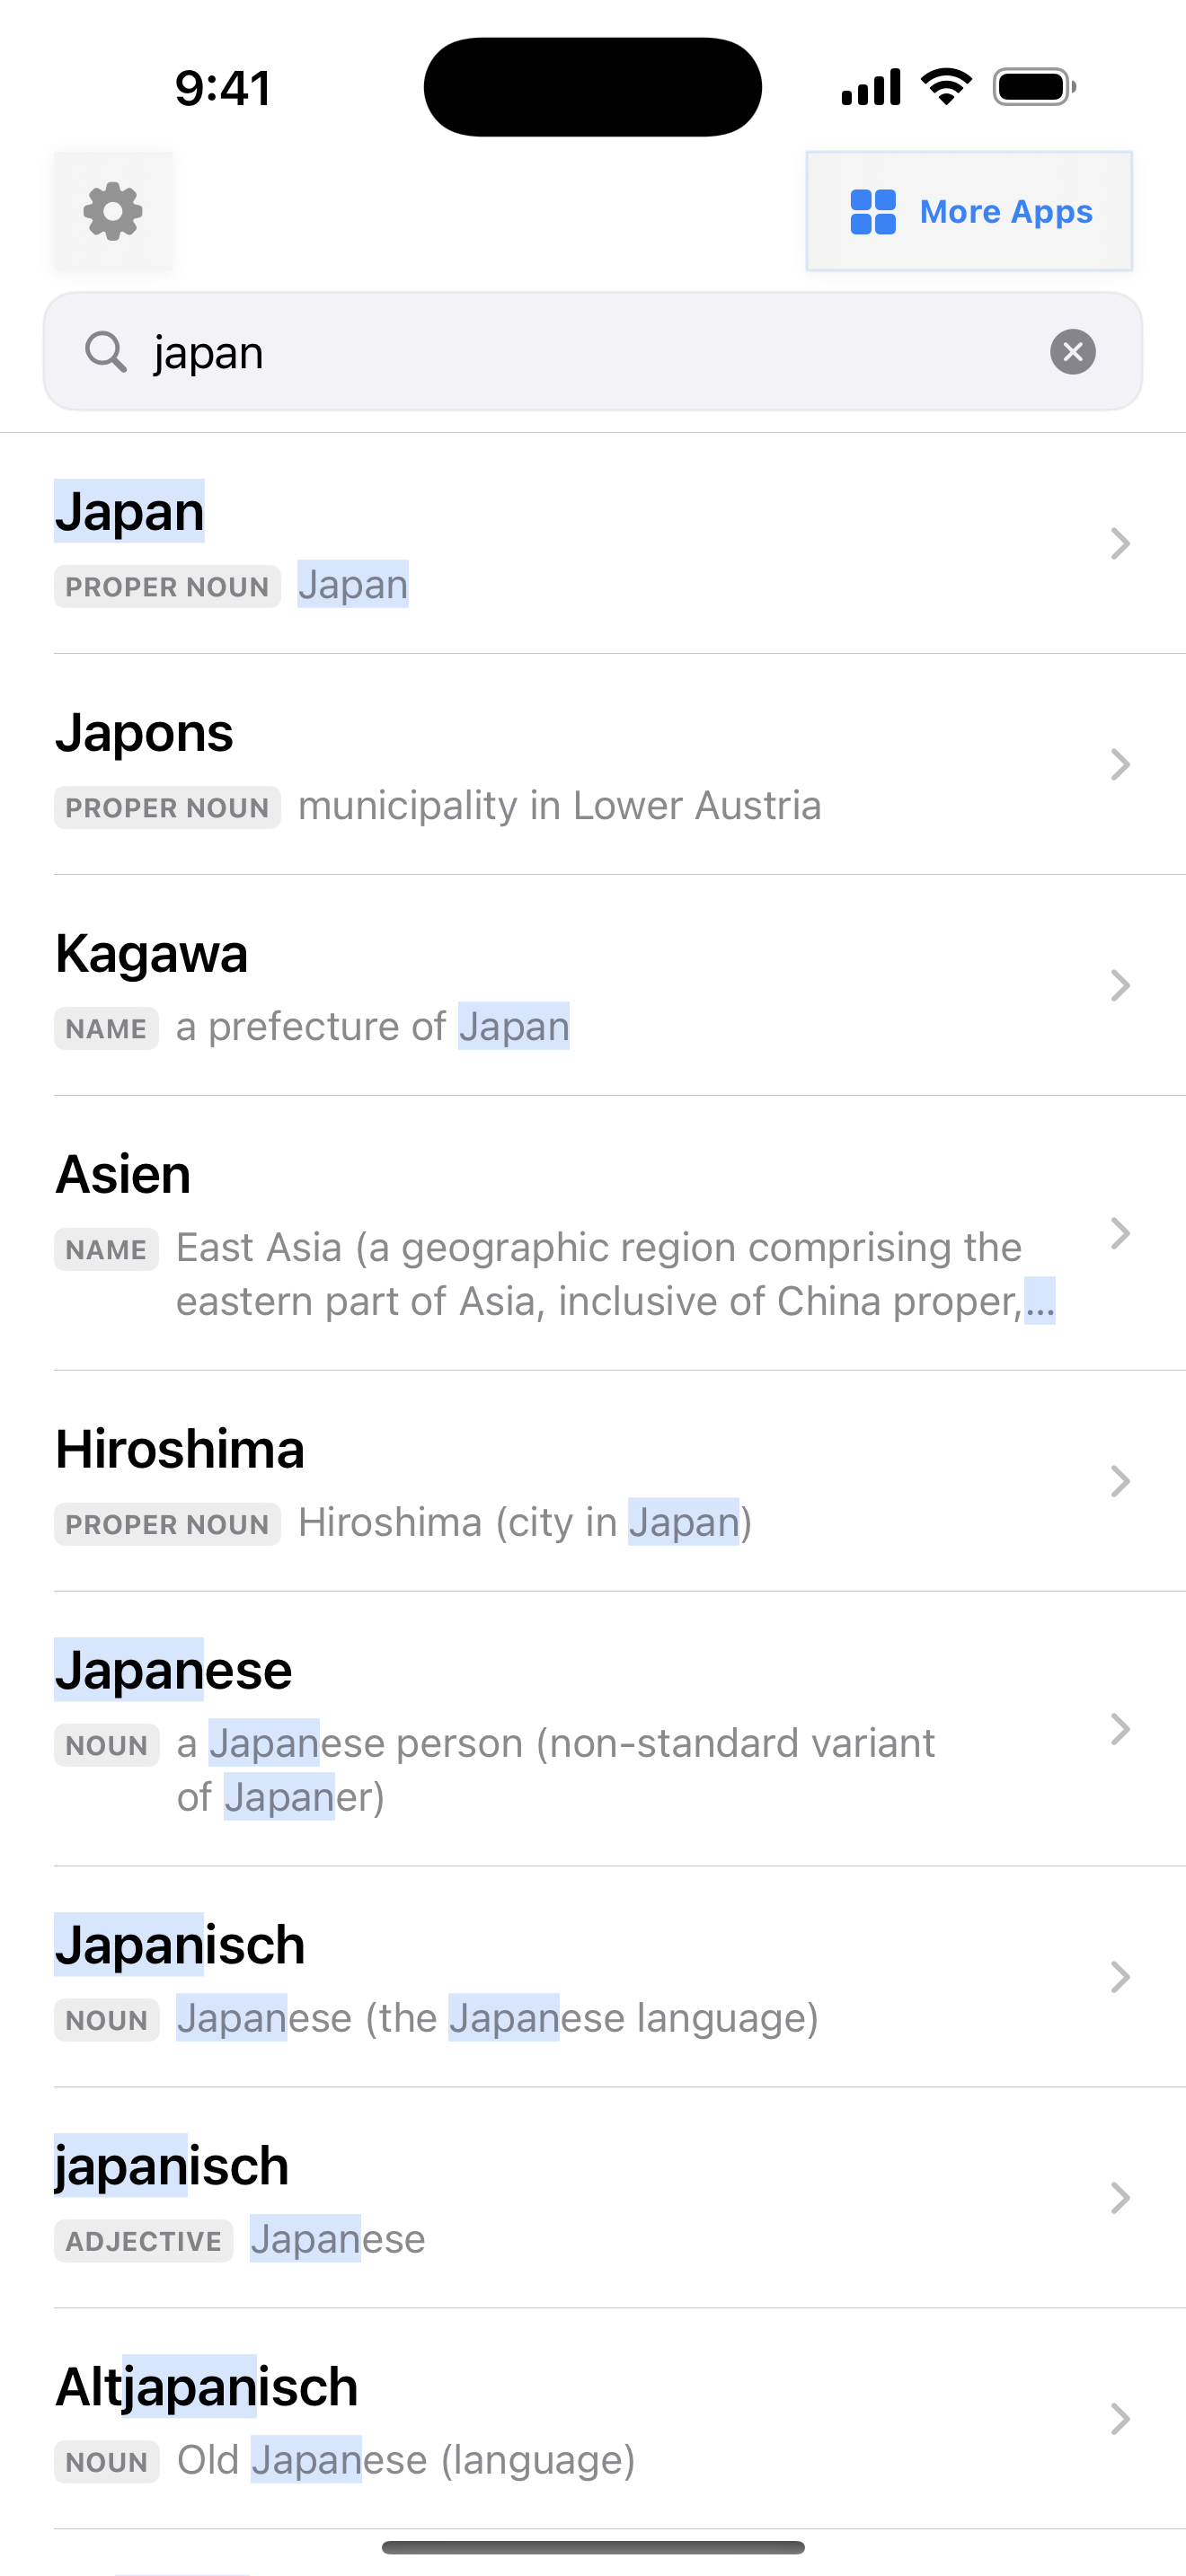
Task: Open the Hiroshima entry
Action: 180,1450
